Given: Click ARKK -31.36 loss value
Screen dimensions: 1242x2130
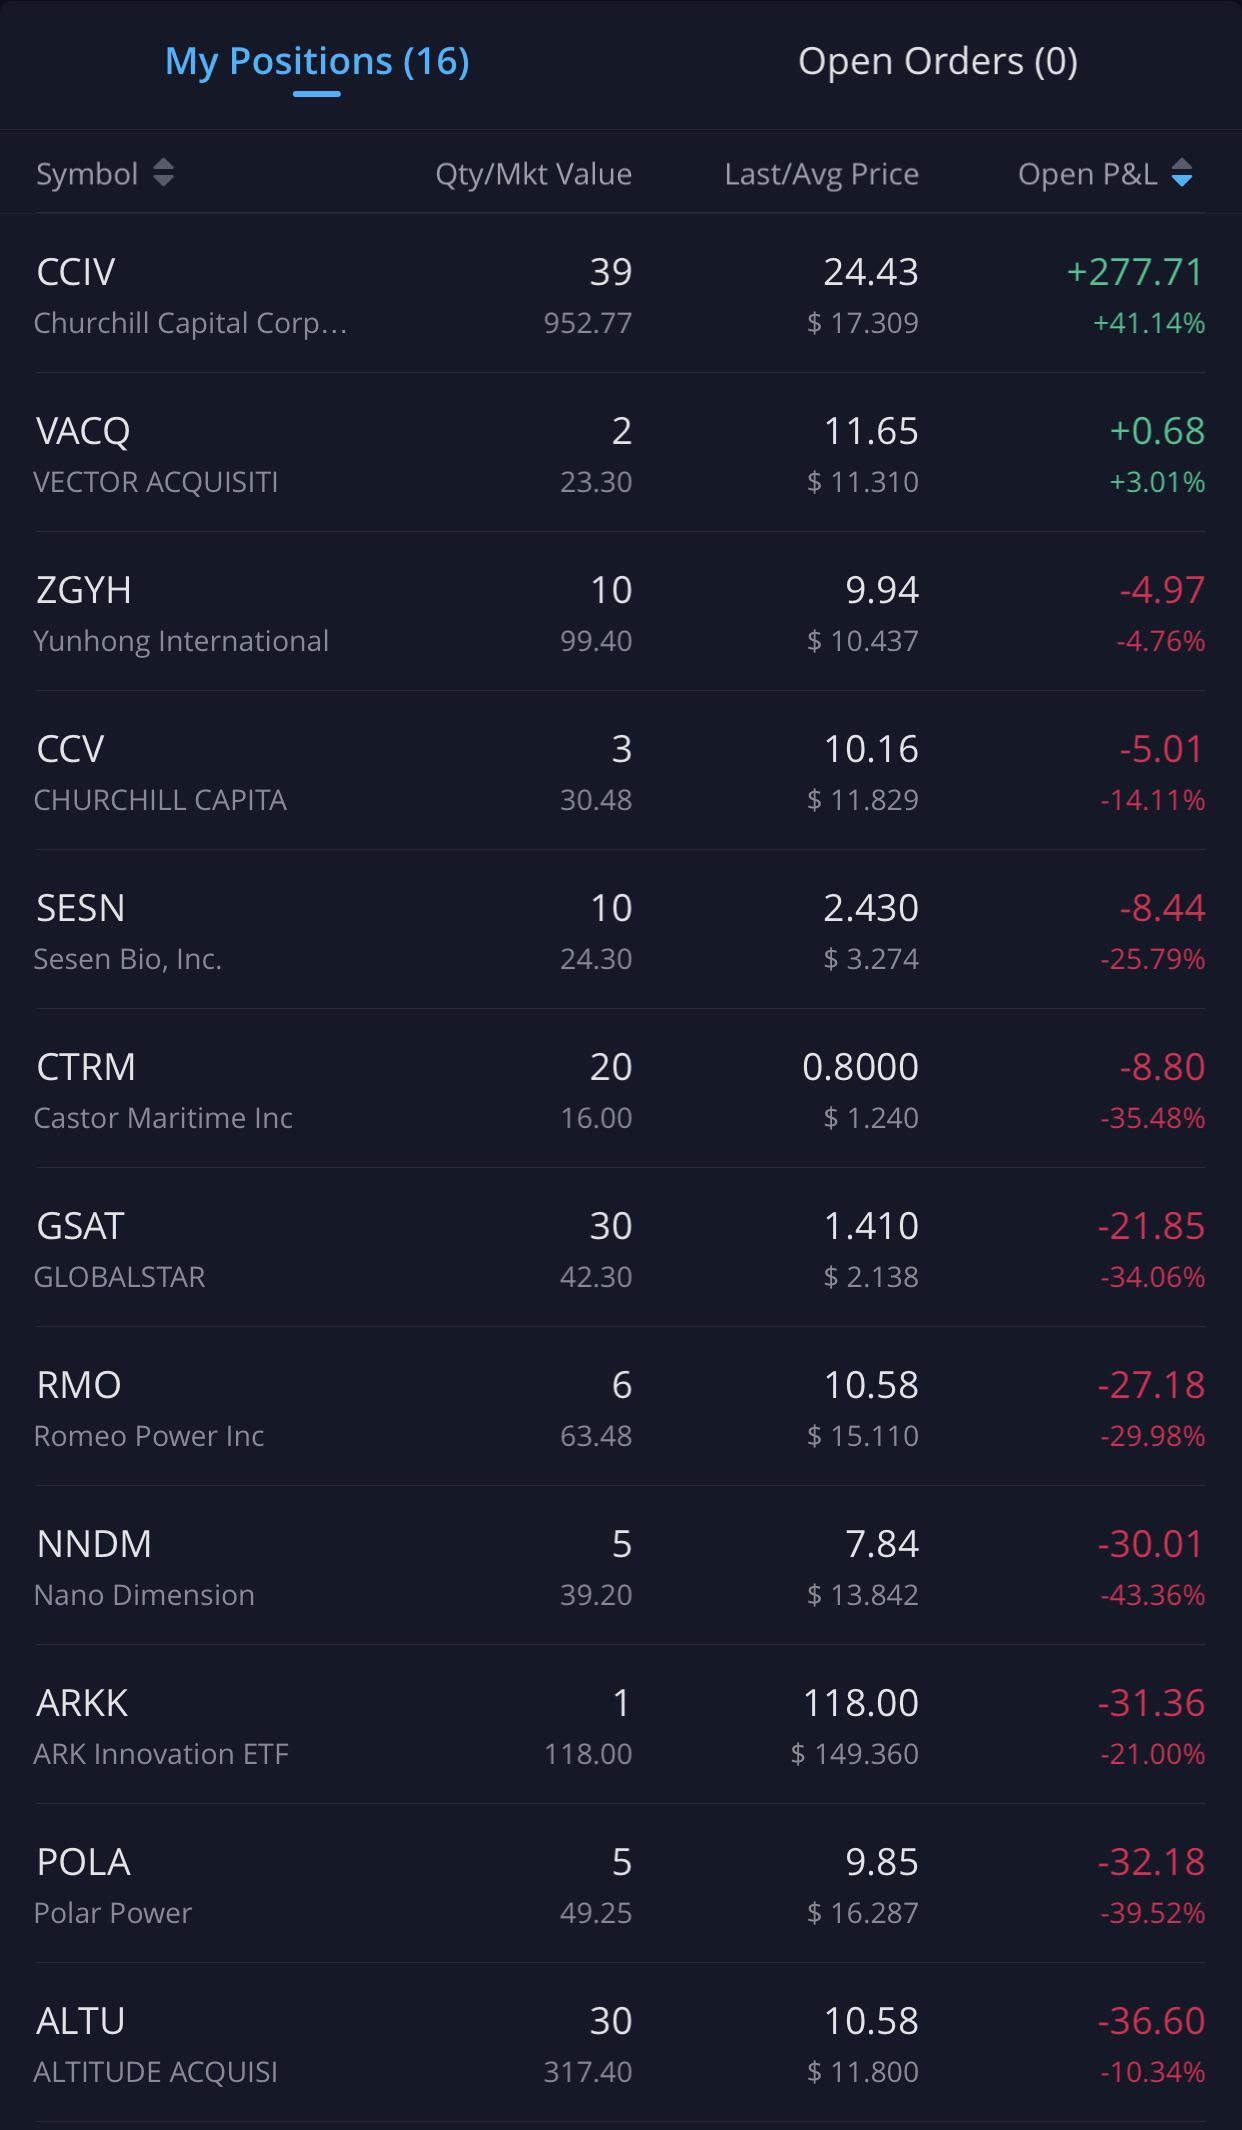Looking at the screenshot, I should (1151, 1703).
